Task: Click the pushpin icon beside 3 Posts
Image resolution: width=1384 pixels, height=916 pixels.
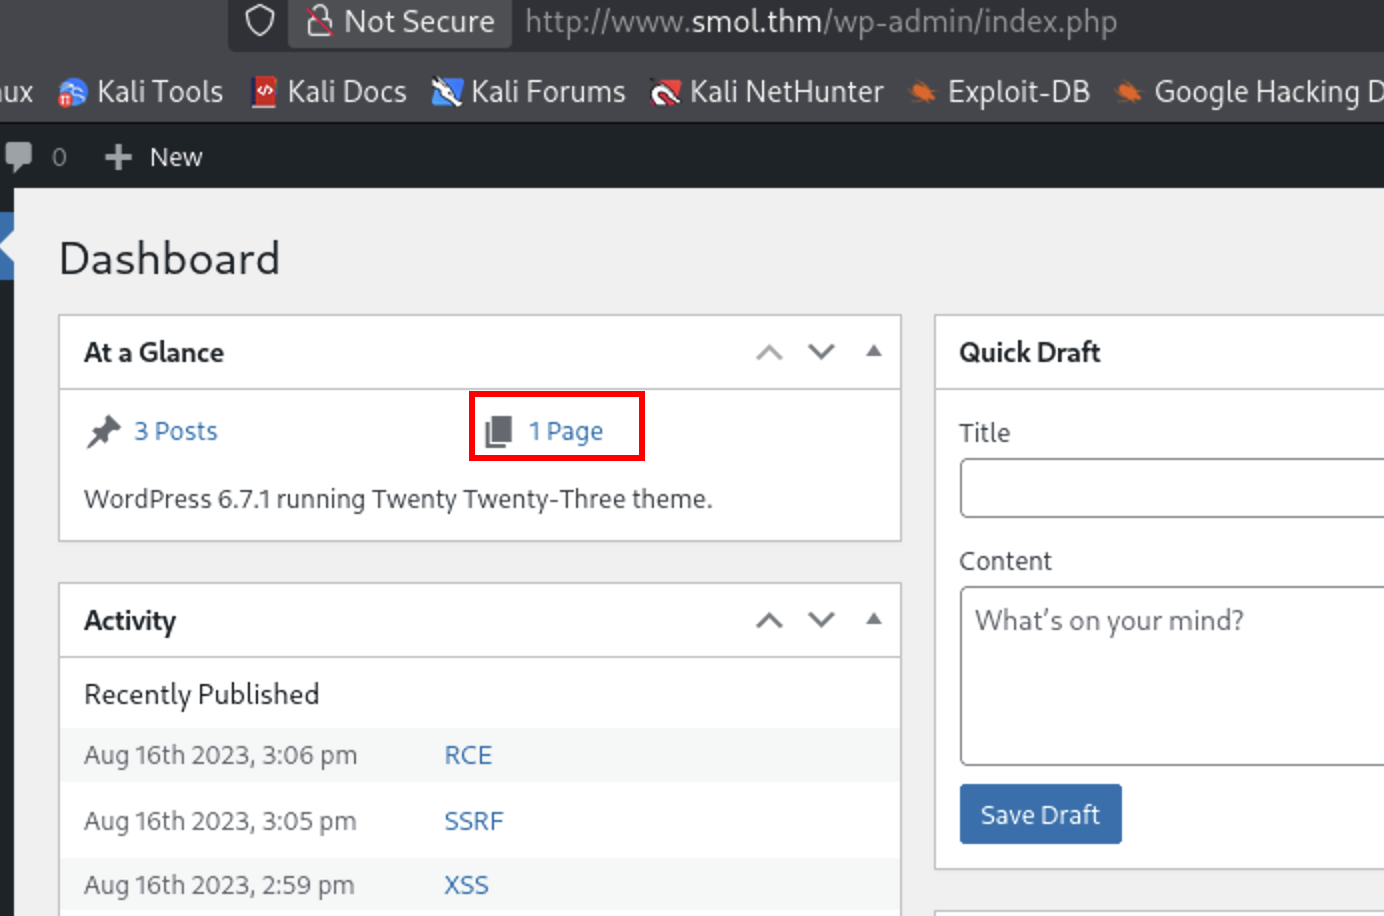Action: pyautogui.click(x=103, y=431)
